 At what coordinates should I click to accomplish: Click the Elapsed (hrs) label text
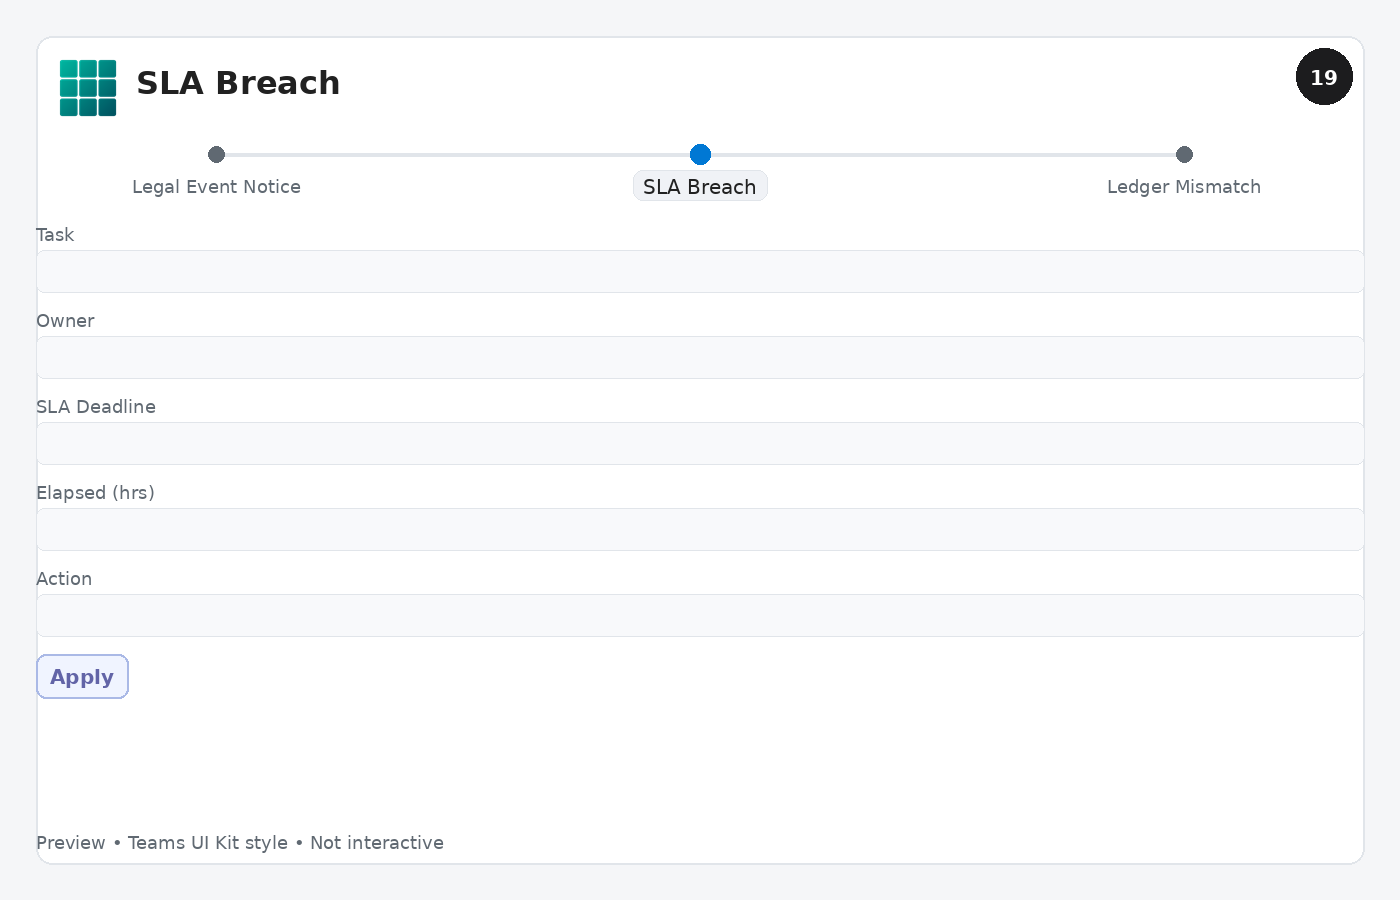[x=95, y=493]
